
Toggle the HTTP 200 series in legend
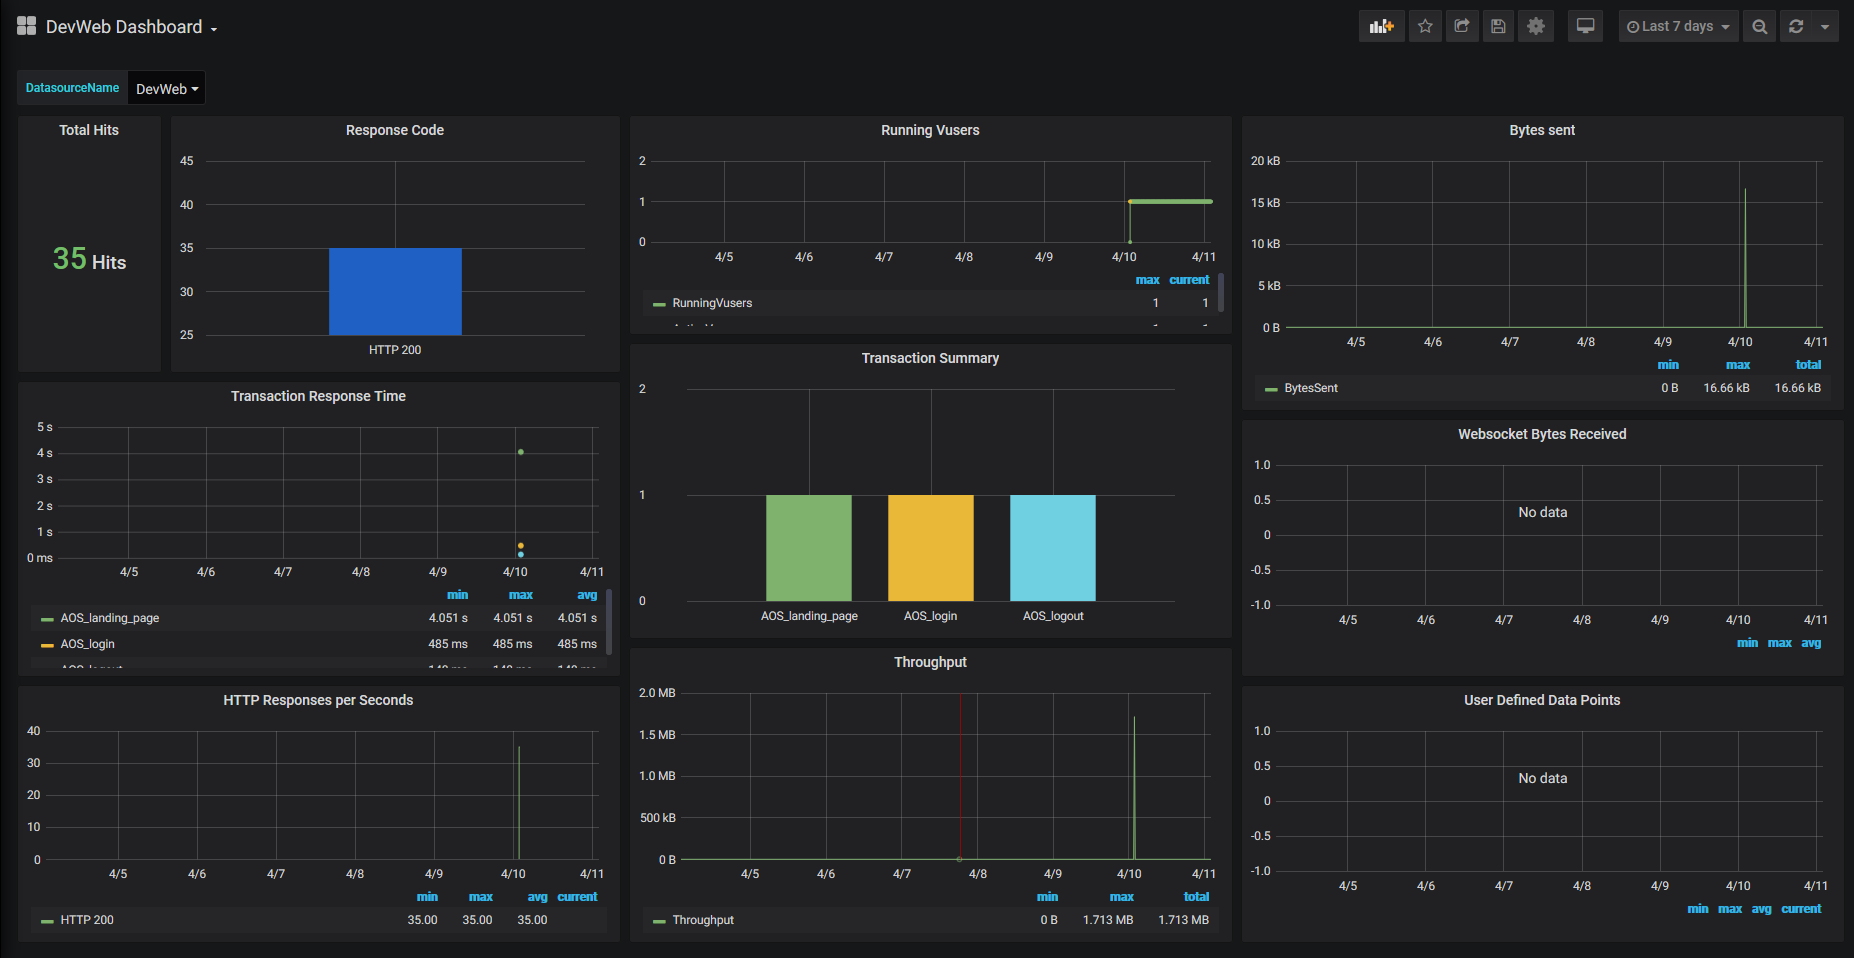[x=87, y=920]
